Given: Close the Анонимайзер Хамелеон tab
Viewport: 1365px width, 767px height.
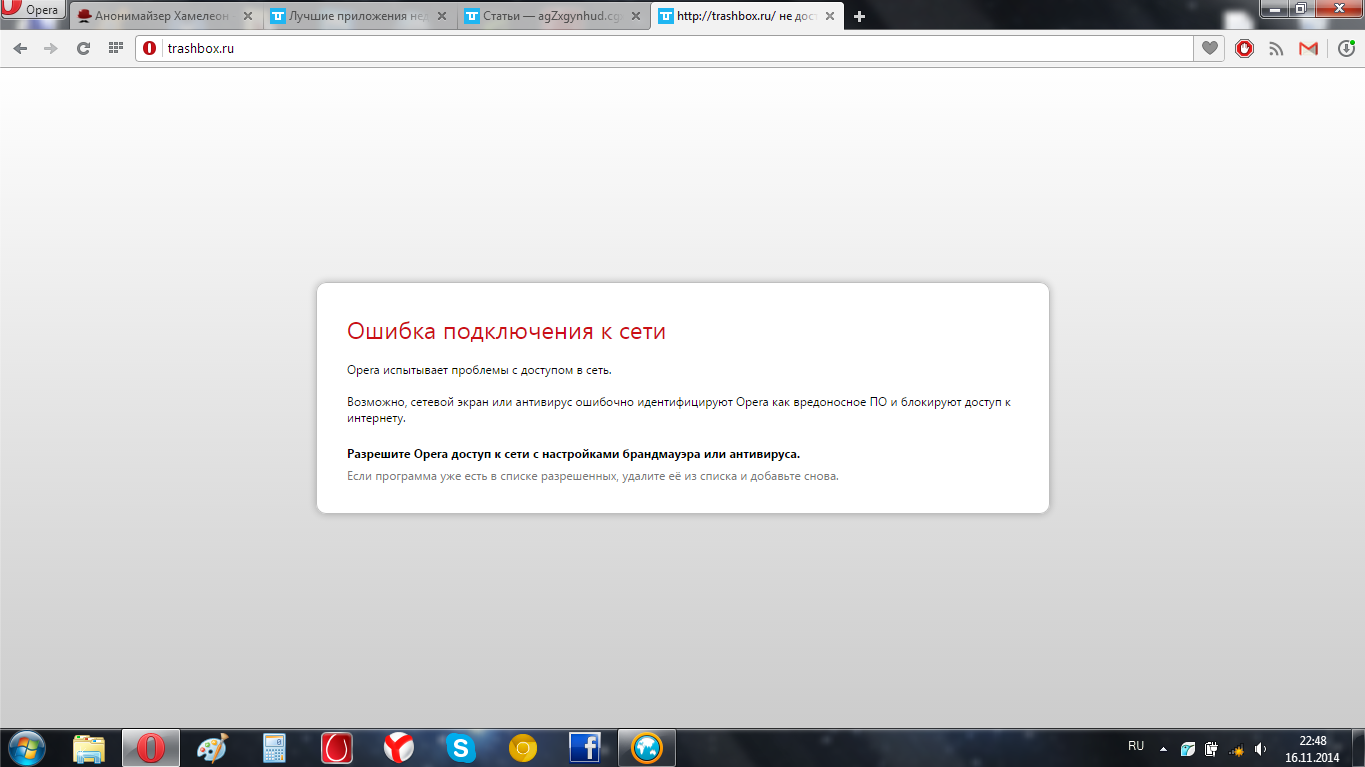Looking at the screenshot, I should 248,16.
